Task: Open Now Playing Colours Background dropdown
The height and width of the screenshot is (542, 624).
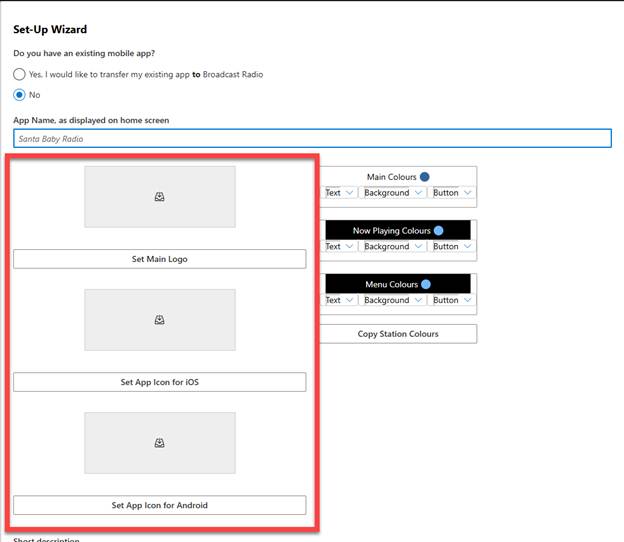Action: [392, 246]
